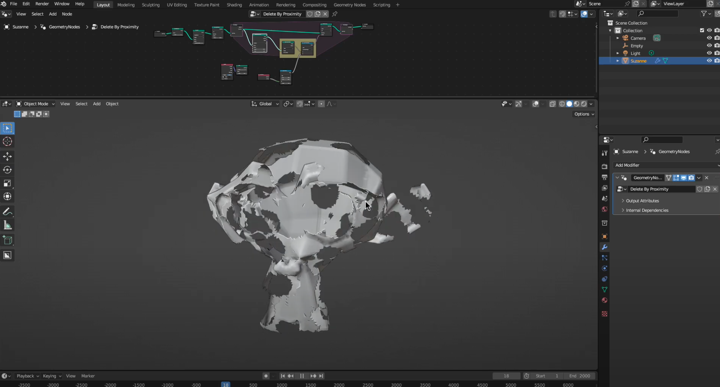The width and height of the screenshot is (720, 387).
Task: Uncheck the Collection exclude checkbox
Action: [702, 30]
